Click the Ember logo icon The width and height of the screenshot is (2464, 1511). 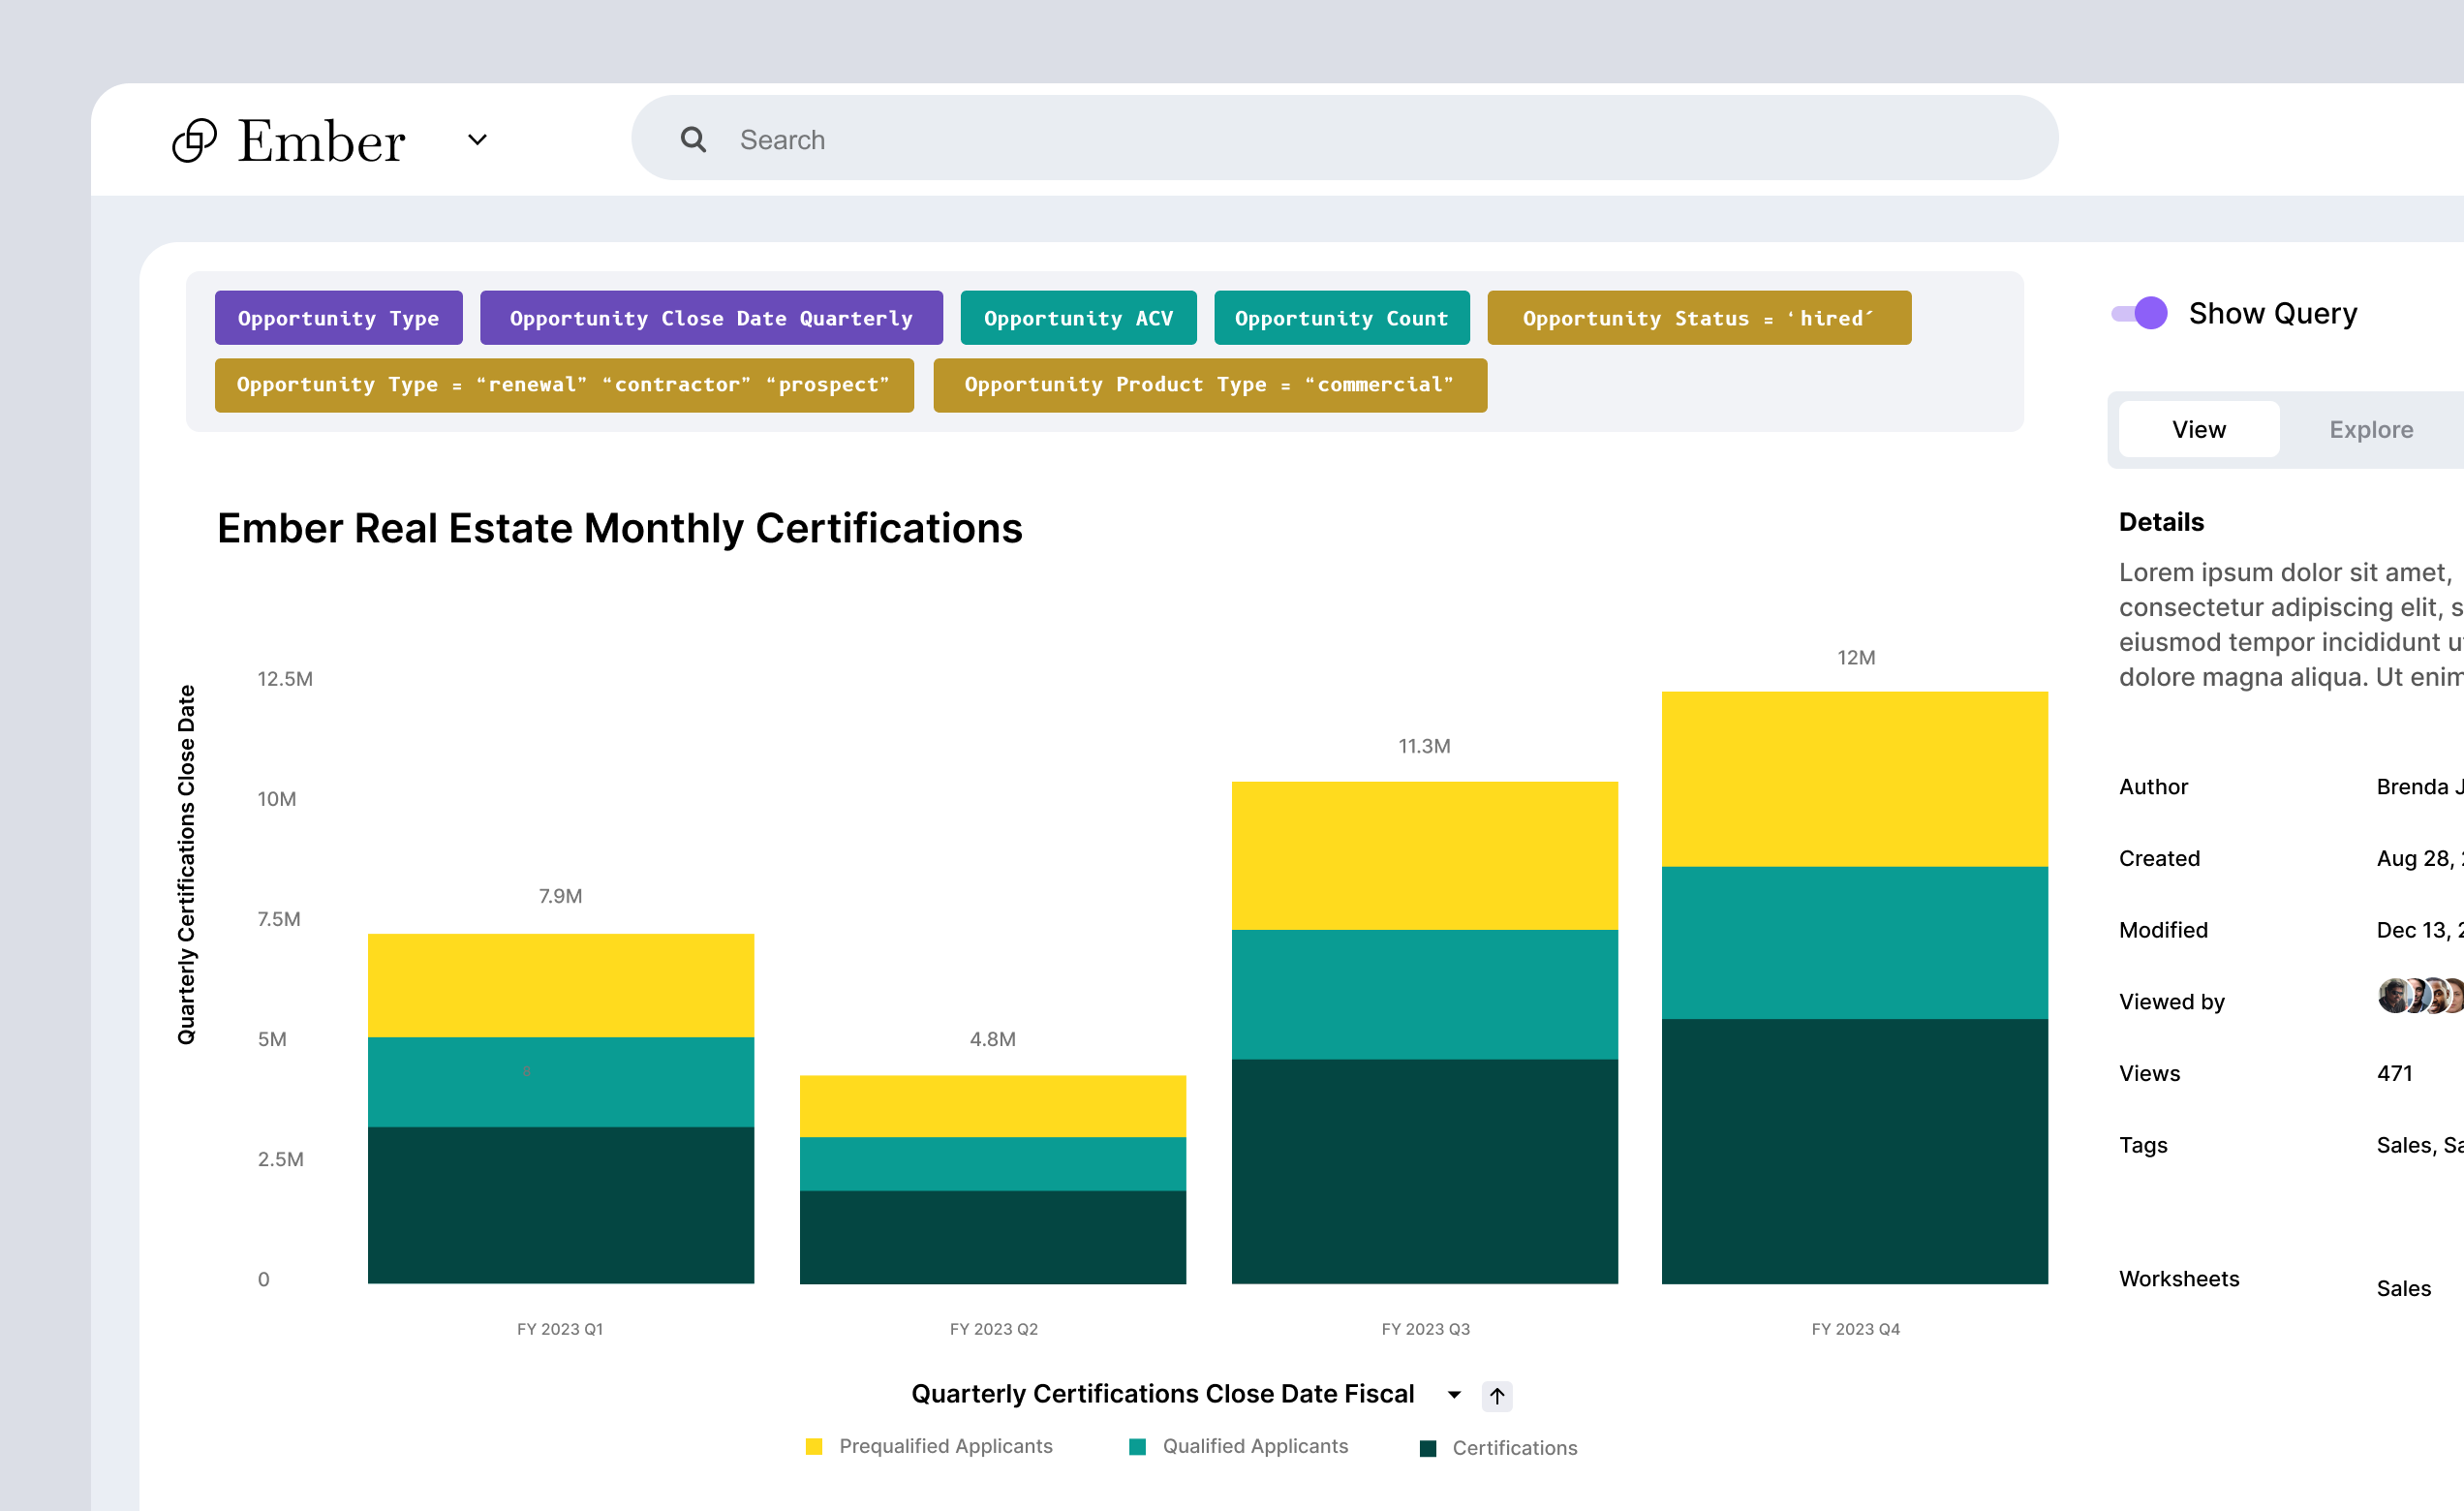tap(194, 140)
